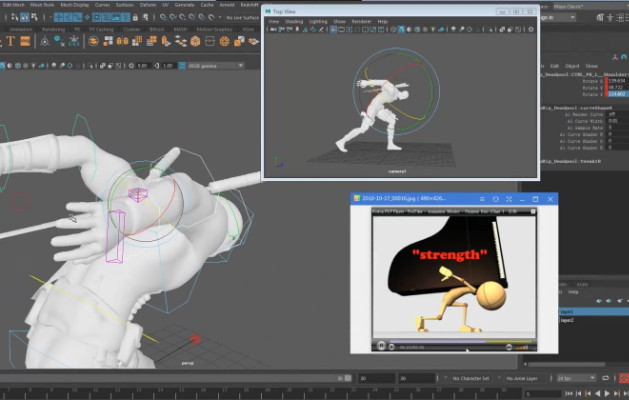
Task: Open the No Character Set dropdown arrow
Action: [x=445, y=378]
